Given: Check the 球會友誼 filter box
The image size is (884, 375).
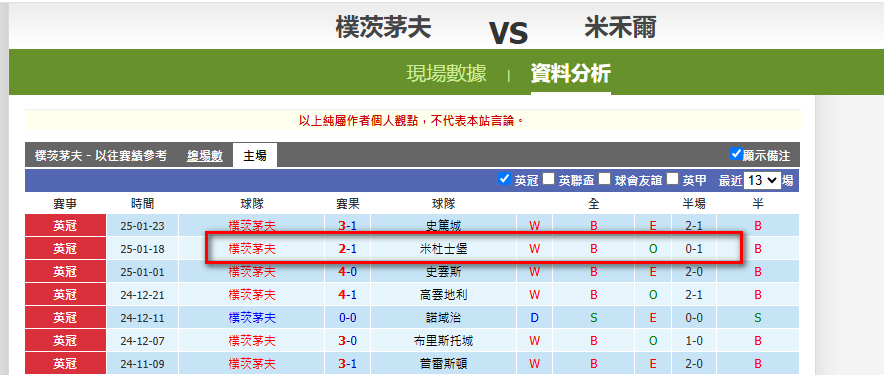Looking at the screenshot, I should point(604,179).
